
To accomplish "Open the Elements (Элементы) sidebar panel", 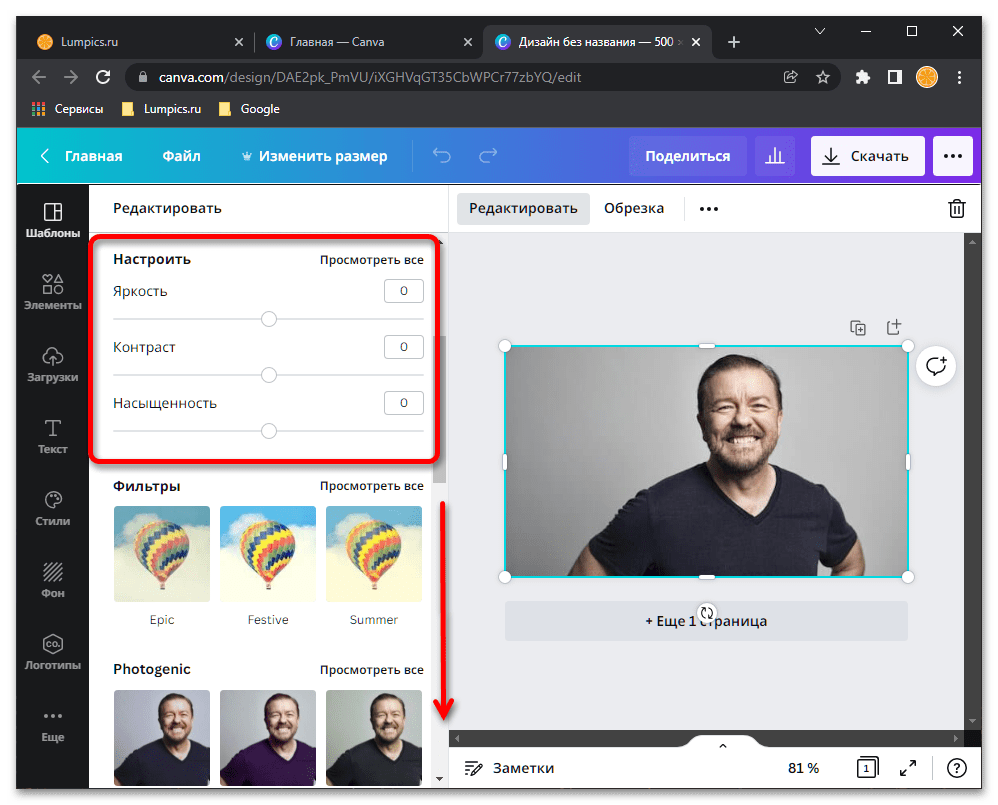I will click(53, 292).
